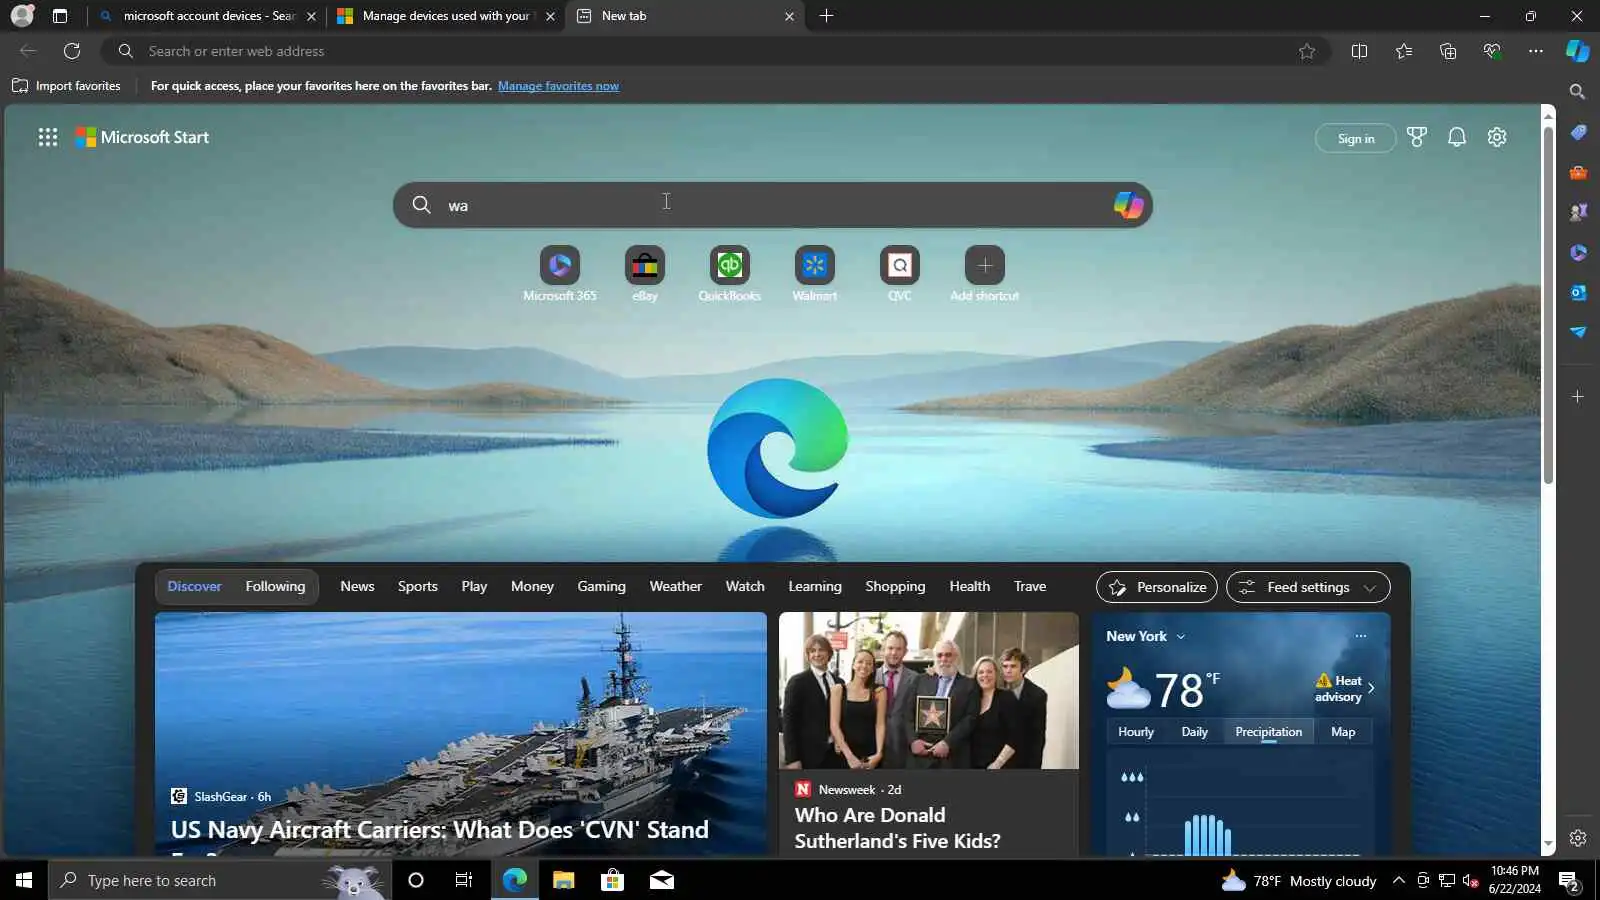
Task: Open sidebar Games icon
Action: (1578, 212)
